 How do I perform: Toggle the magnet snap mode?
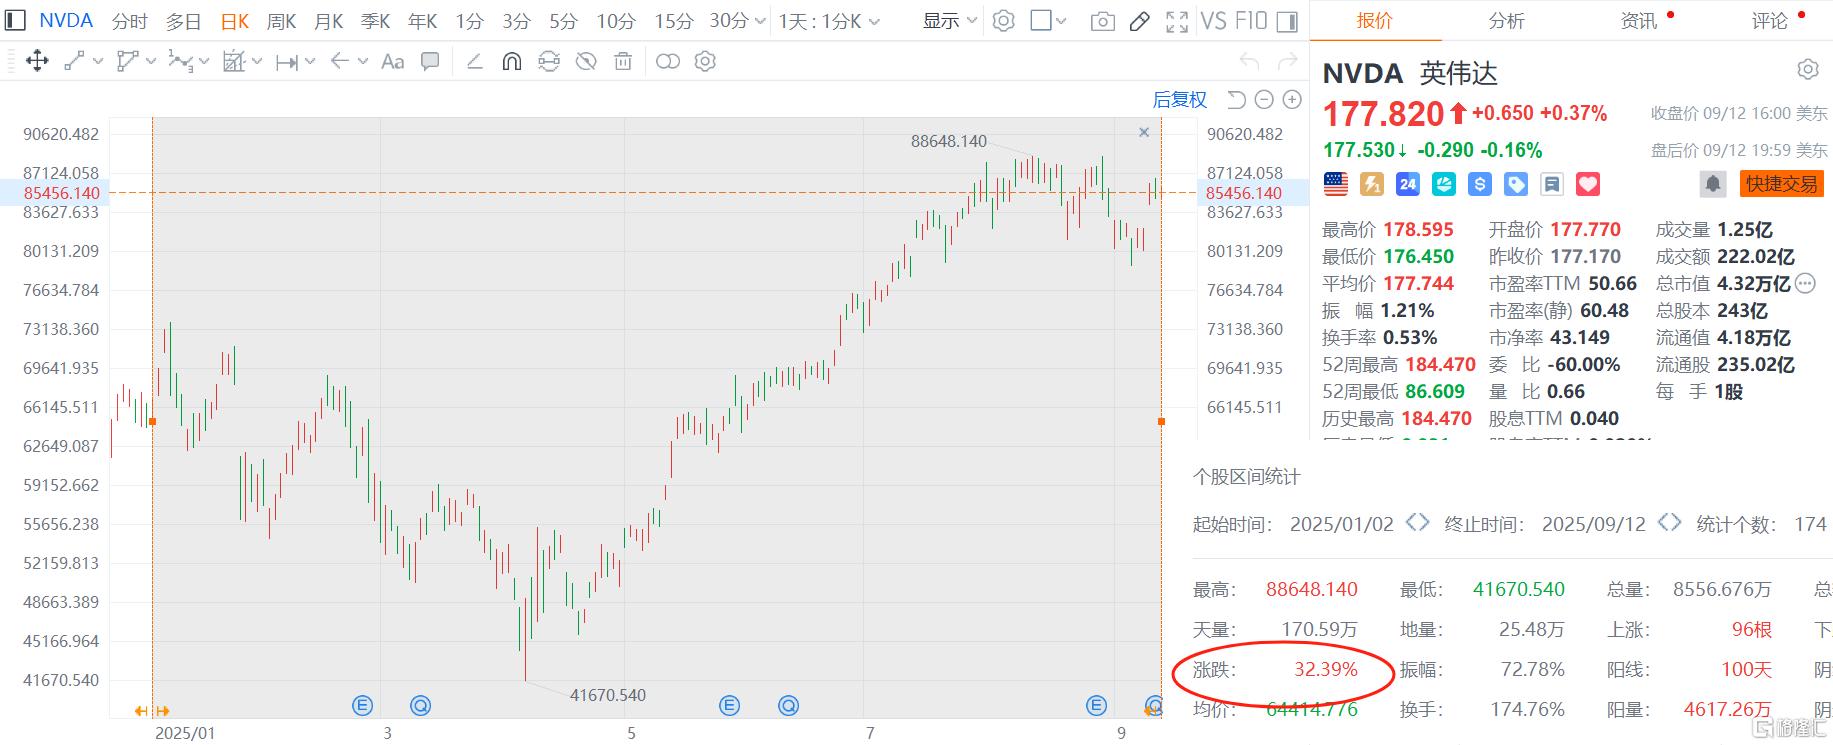[x=511, y=61]
